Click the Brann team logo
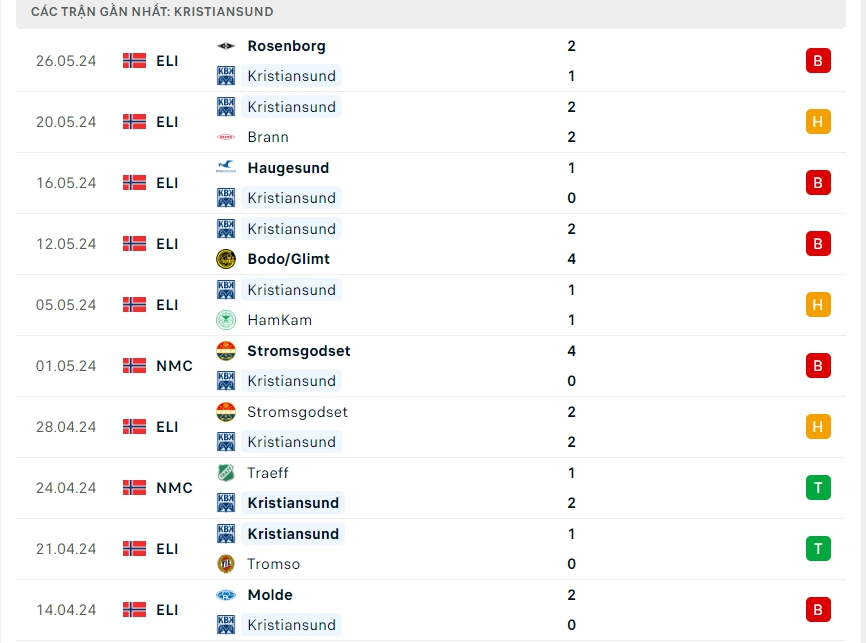The height and width of the screenshot is (643, 866). point(226,137)
